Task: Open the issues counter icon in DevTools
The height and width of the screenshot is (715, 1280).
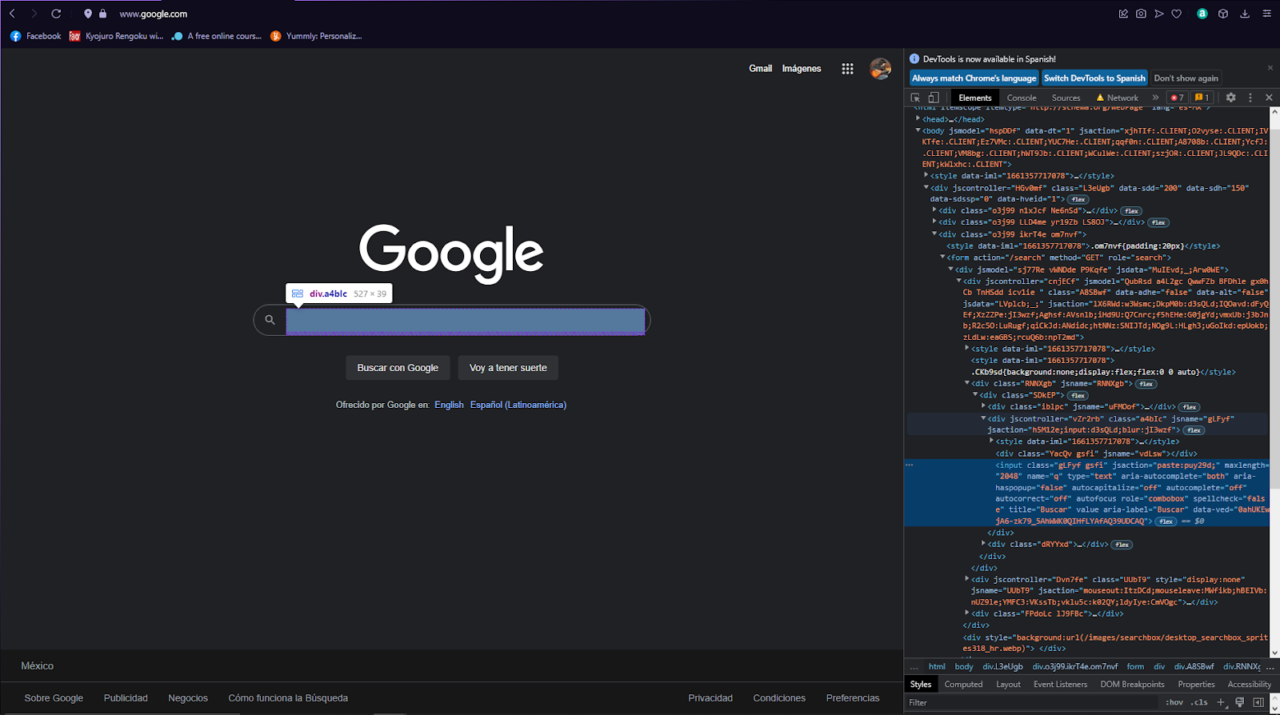Action: (x=1199, y=97)
